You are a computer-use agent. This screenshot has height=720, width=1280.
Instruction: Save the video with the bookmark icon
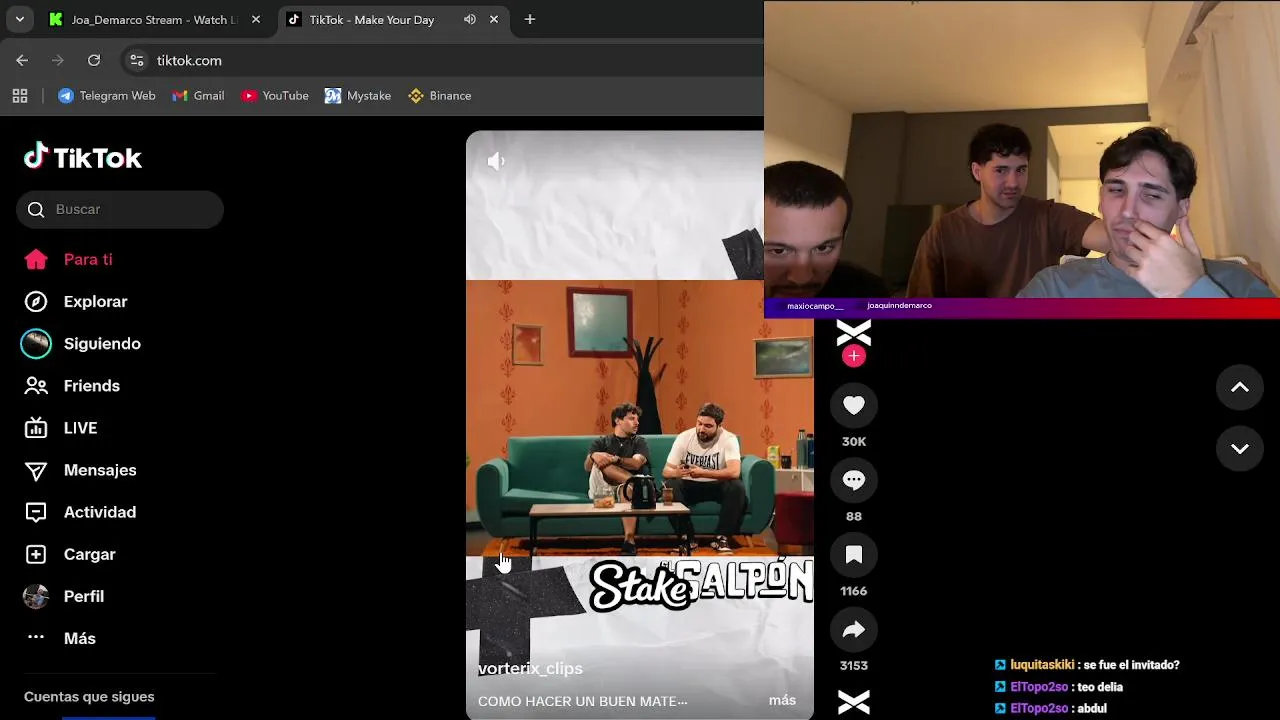(x=854, y=555)
